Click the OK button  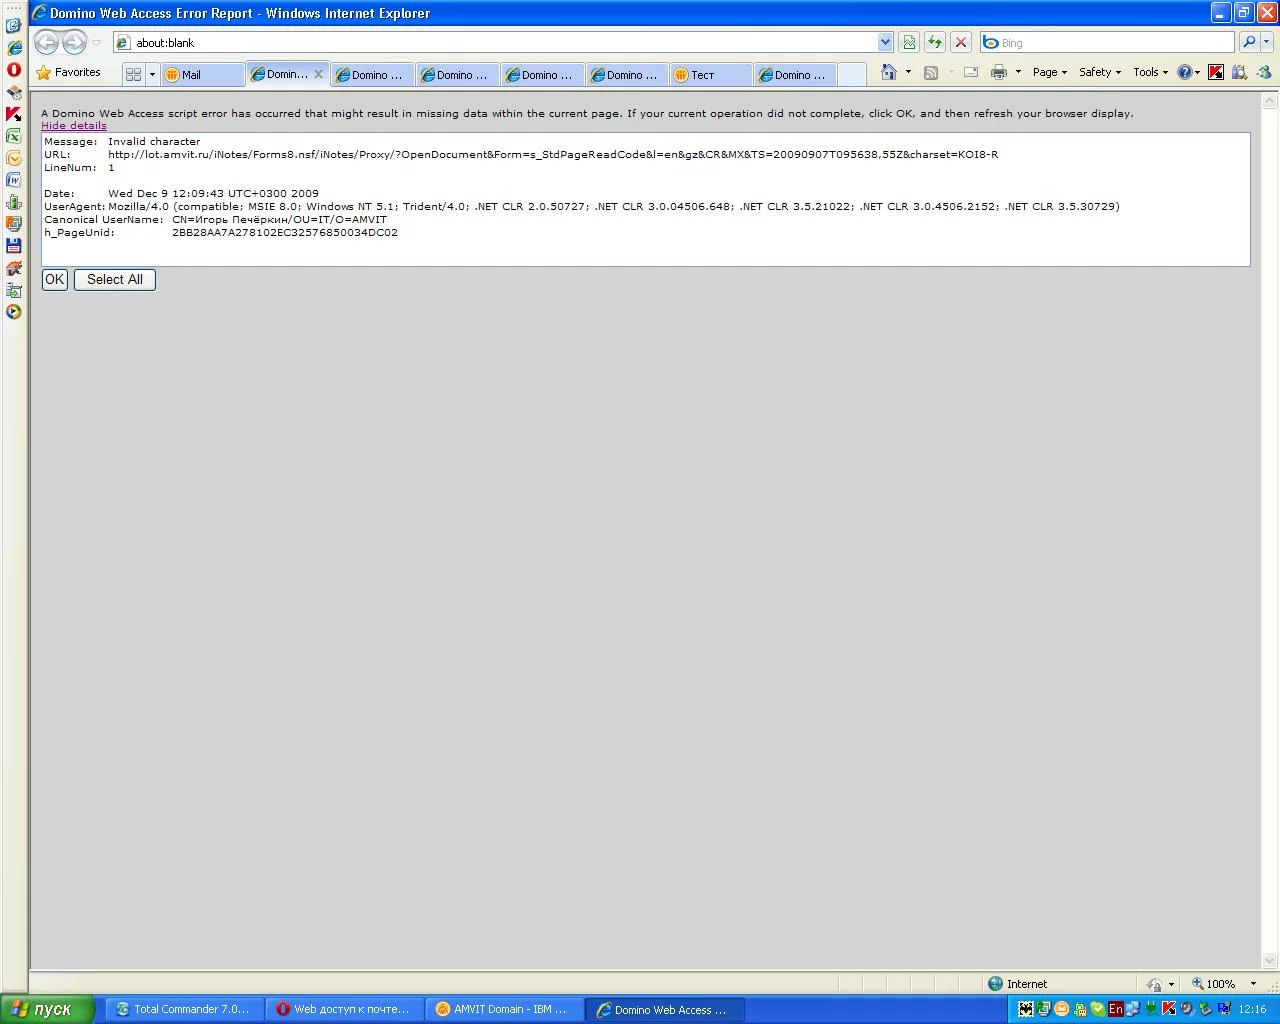click(55, 280)
